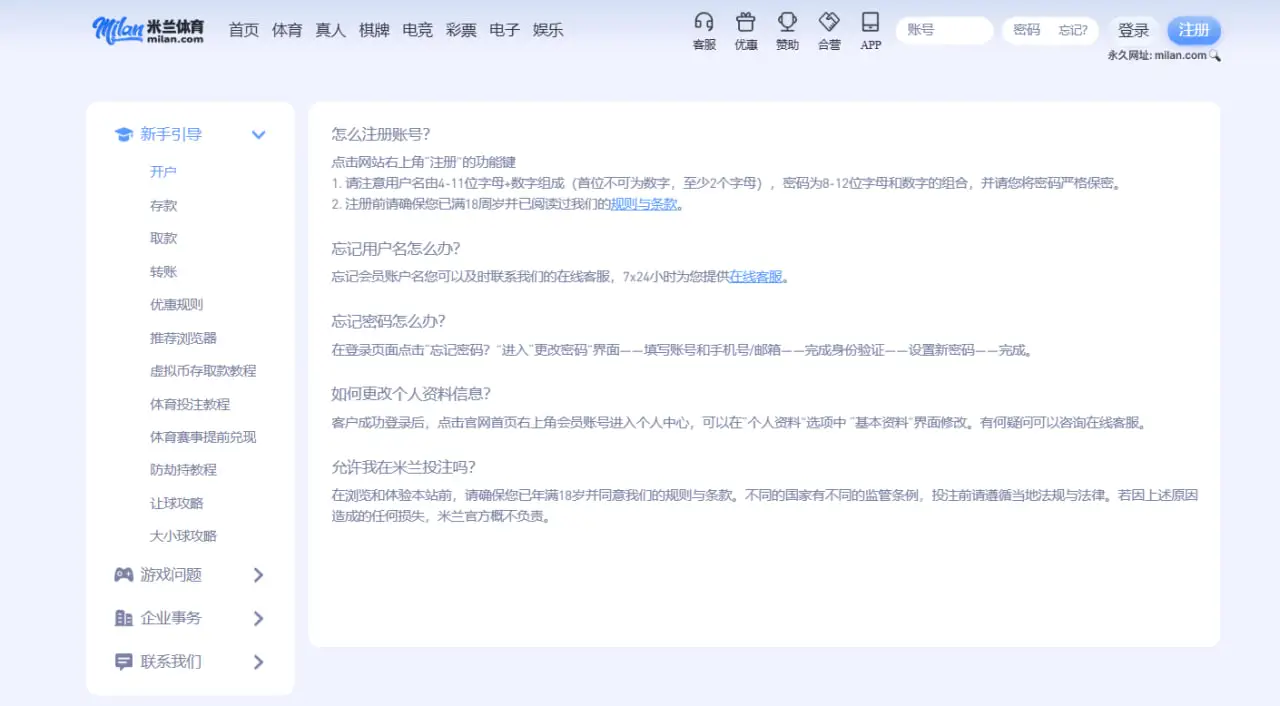
Task: Open 体育 navigation menu item
Action: point(287,30)
